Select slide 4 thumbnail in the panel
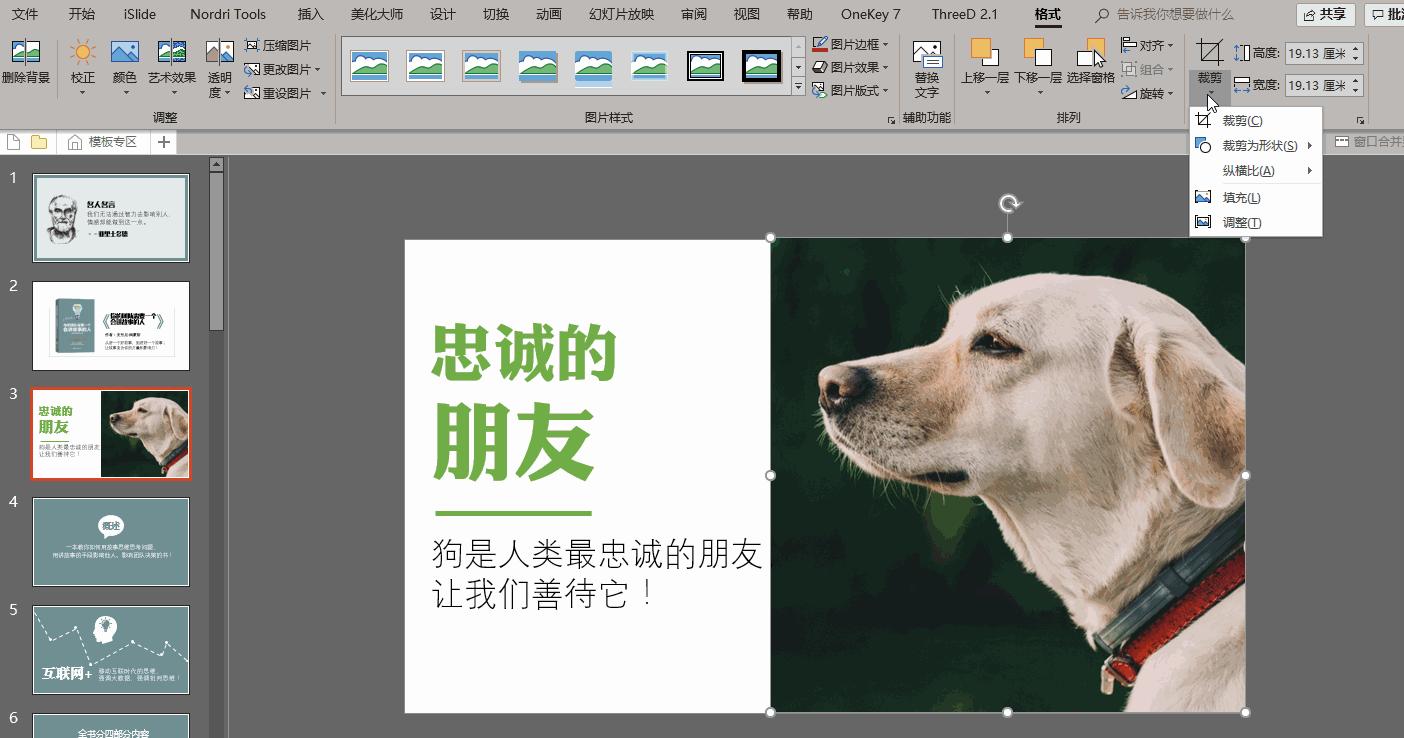This screenshot has height=738, width=1404. tap(111, 542)
